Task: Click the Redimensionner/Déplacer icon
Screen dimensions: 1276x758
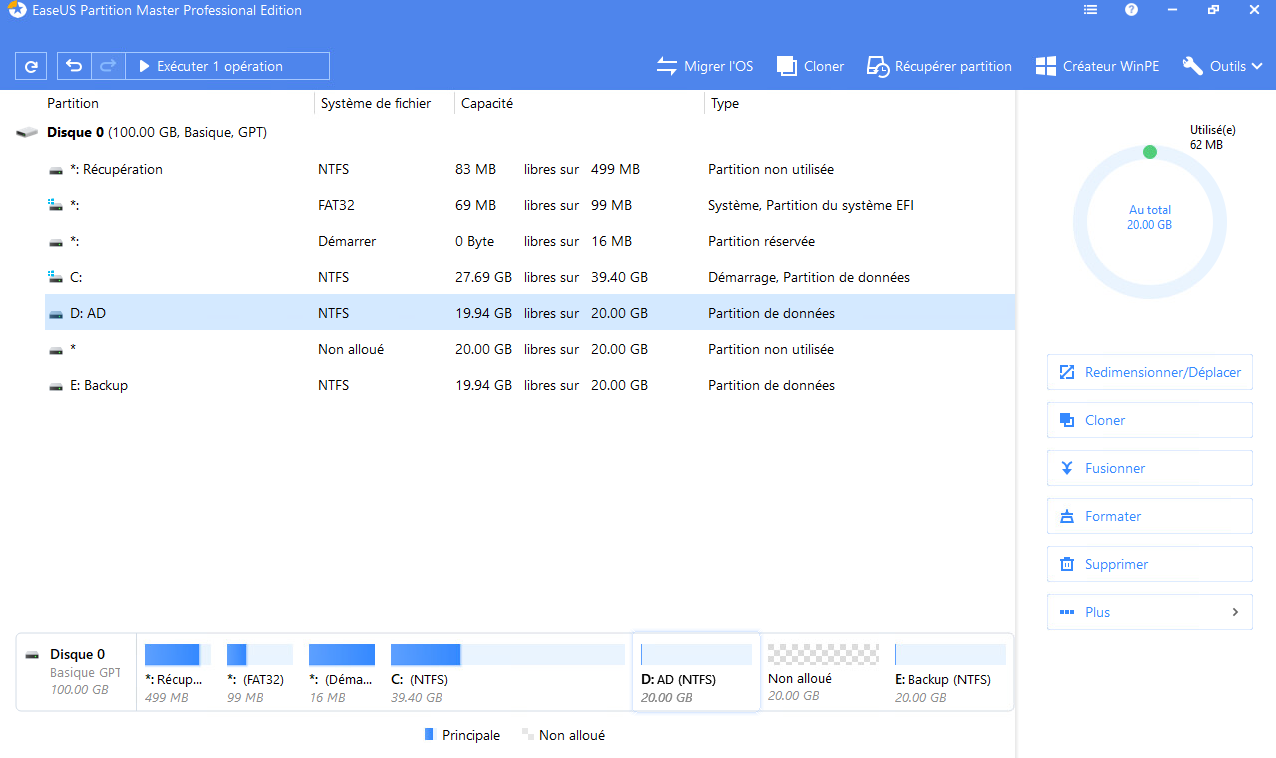Action: tap(1066, 372)
